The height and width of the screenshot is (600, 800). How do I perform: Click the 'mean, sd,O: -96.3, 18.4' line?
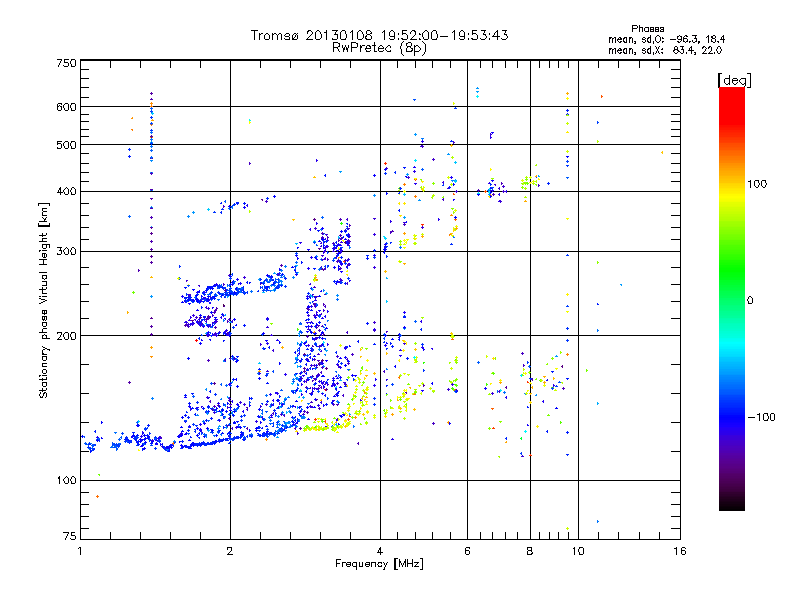pyautogui.click(x=666, y=39)
